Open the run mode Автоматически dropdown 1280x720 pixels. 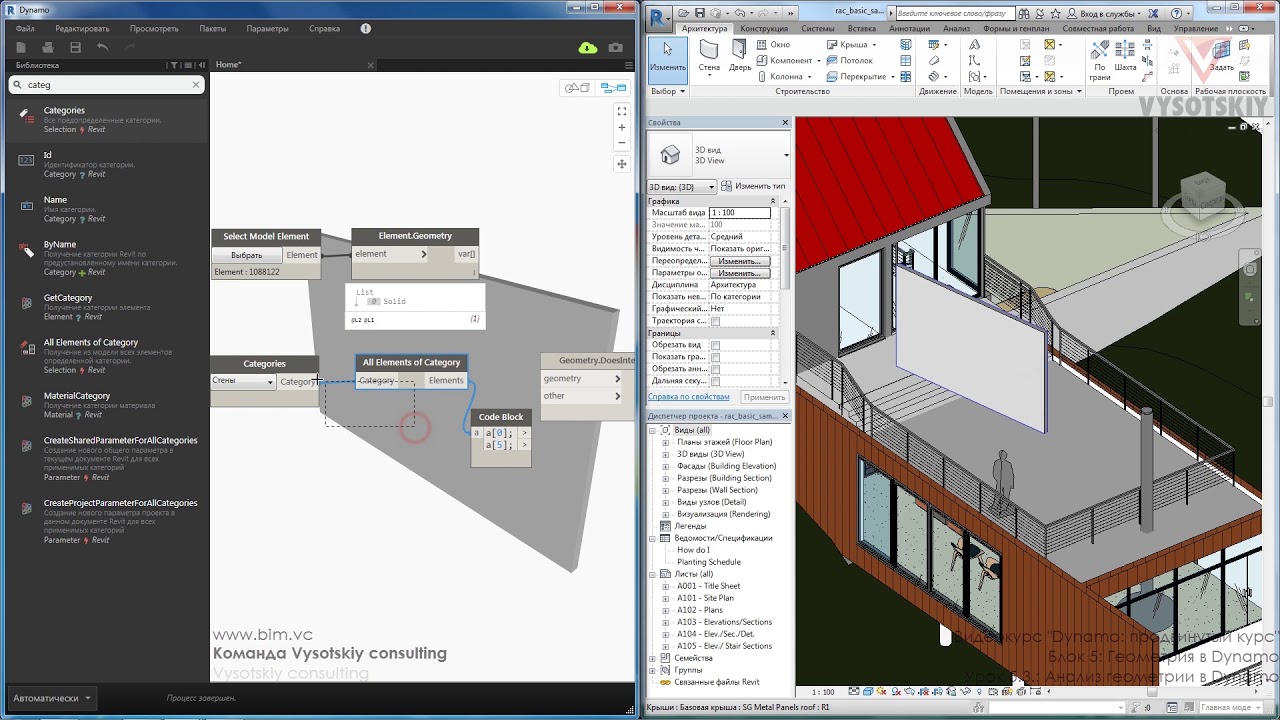point(52,698)
